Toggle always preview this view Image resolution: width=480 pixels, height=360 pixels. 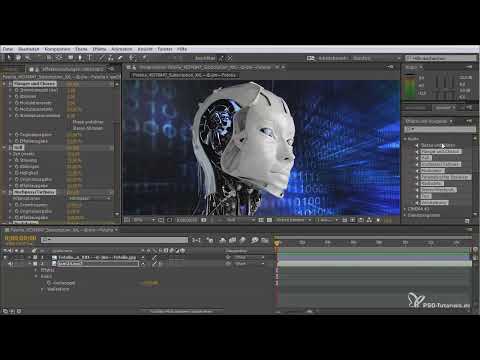pyautogui.click(x=127, y=220)
